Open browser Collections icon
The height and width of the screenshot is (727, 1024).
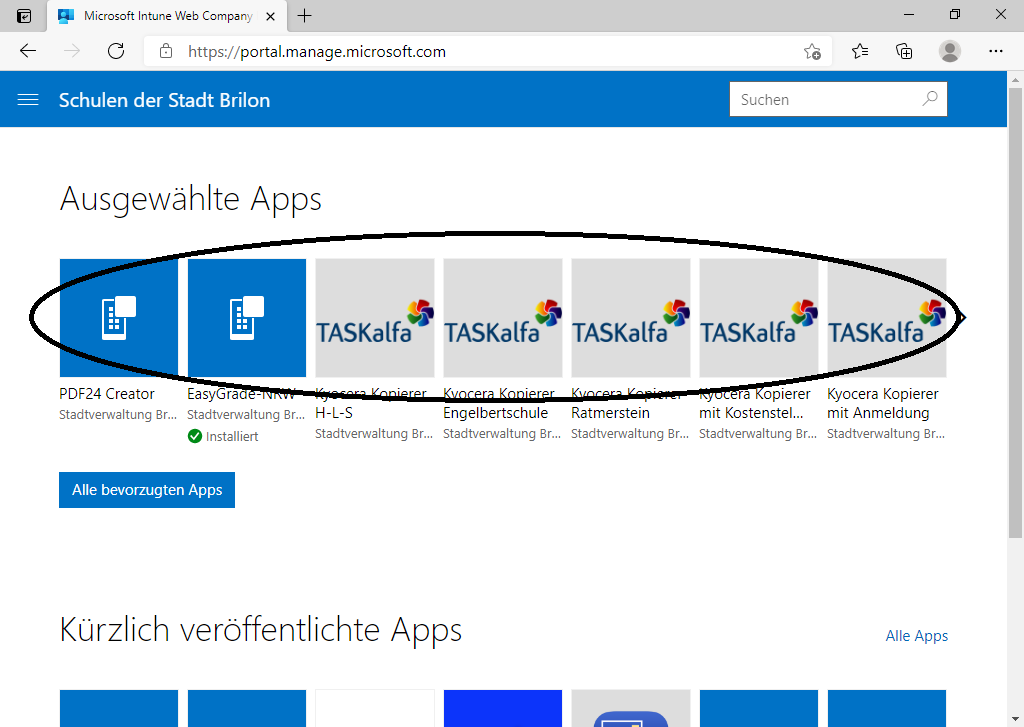[x=904, y=51]
